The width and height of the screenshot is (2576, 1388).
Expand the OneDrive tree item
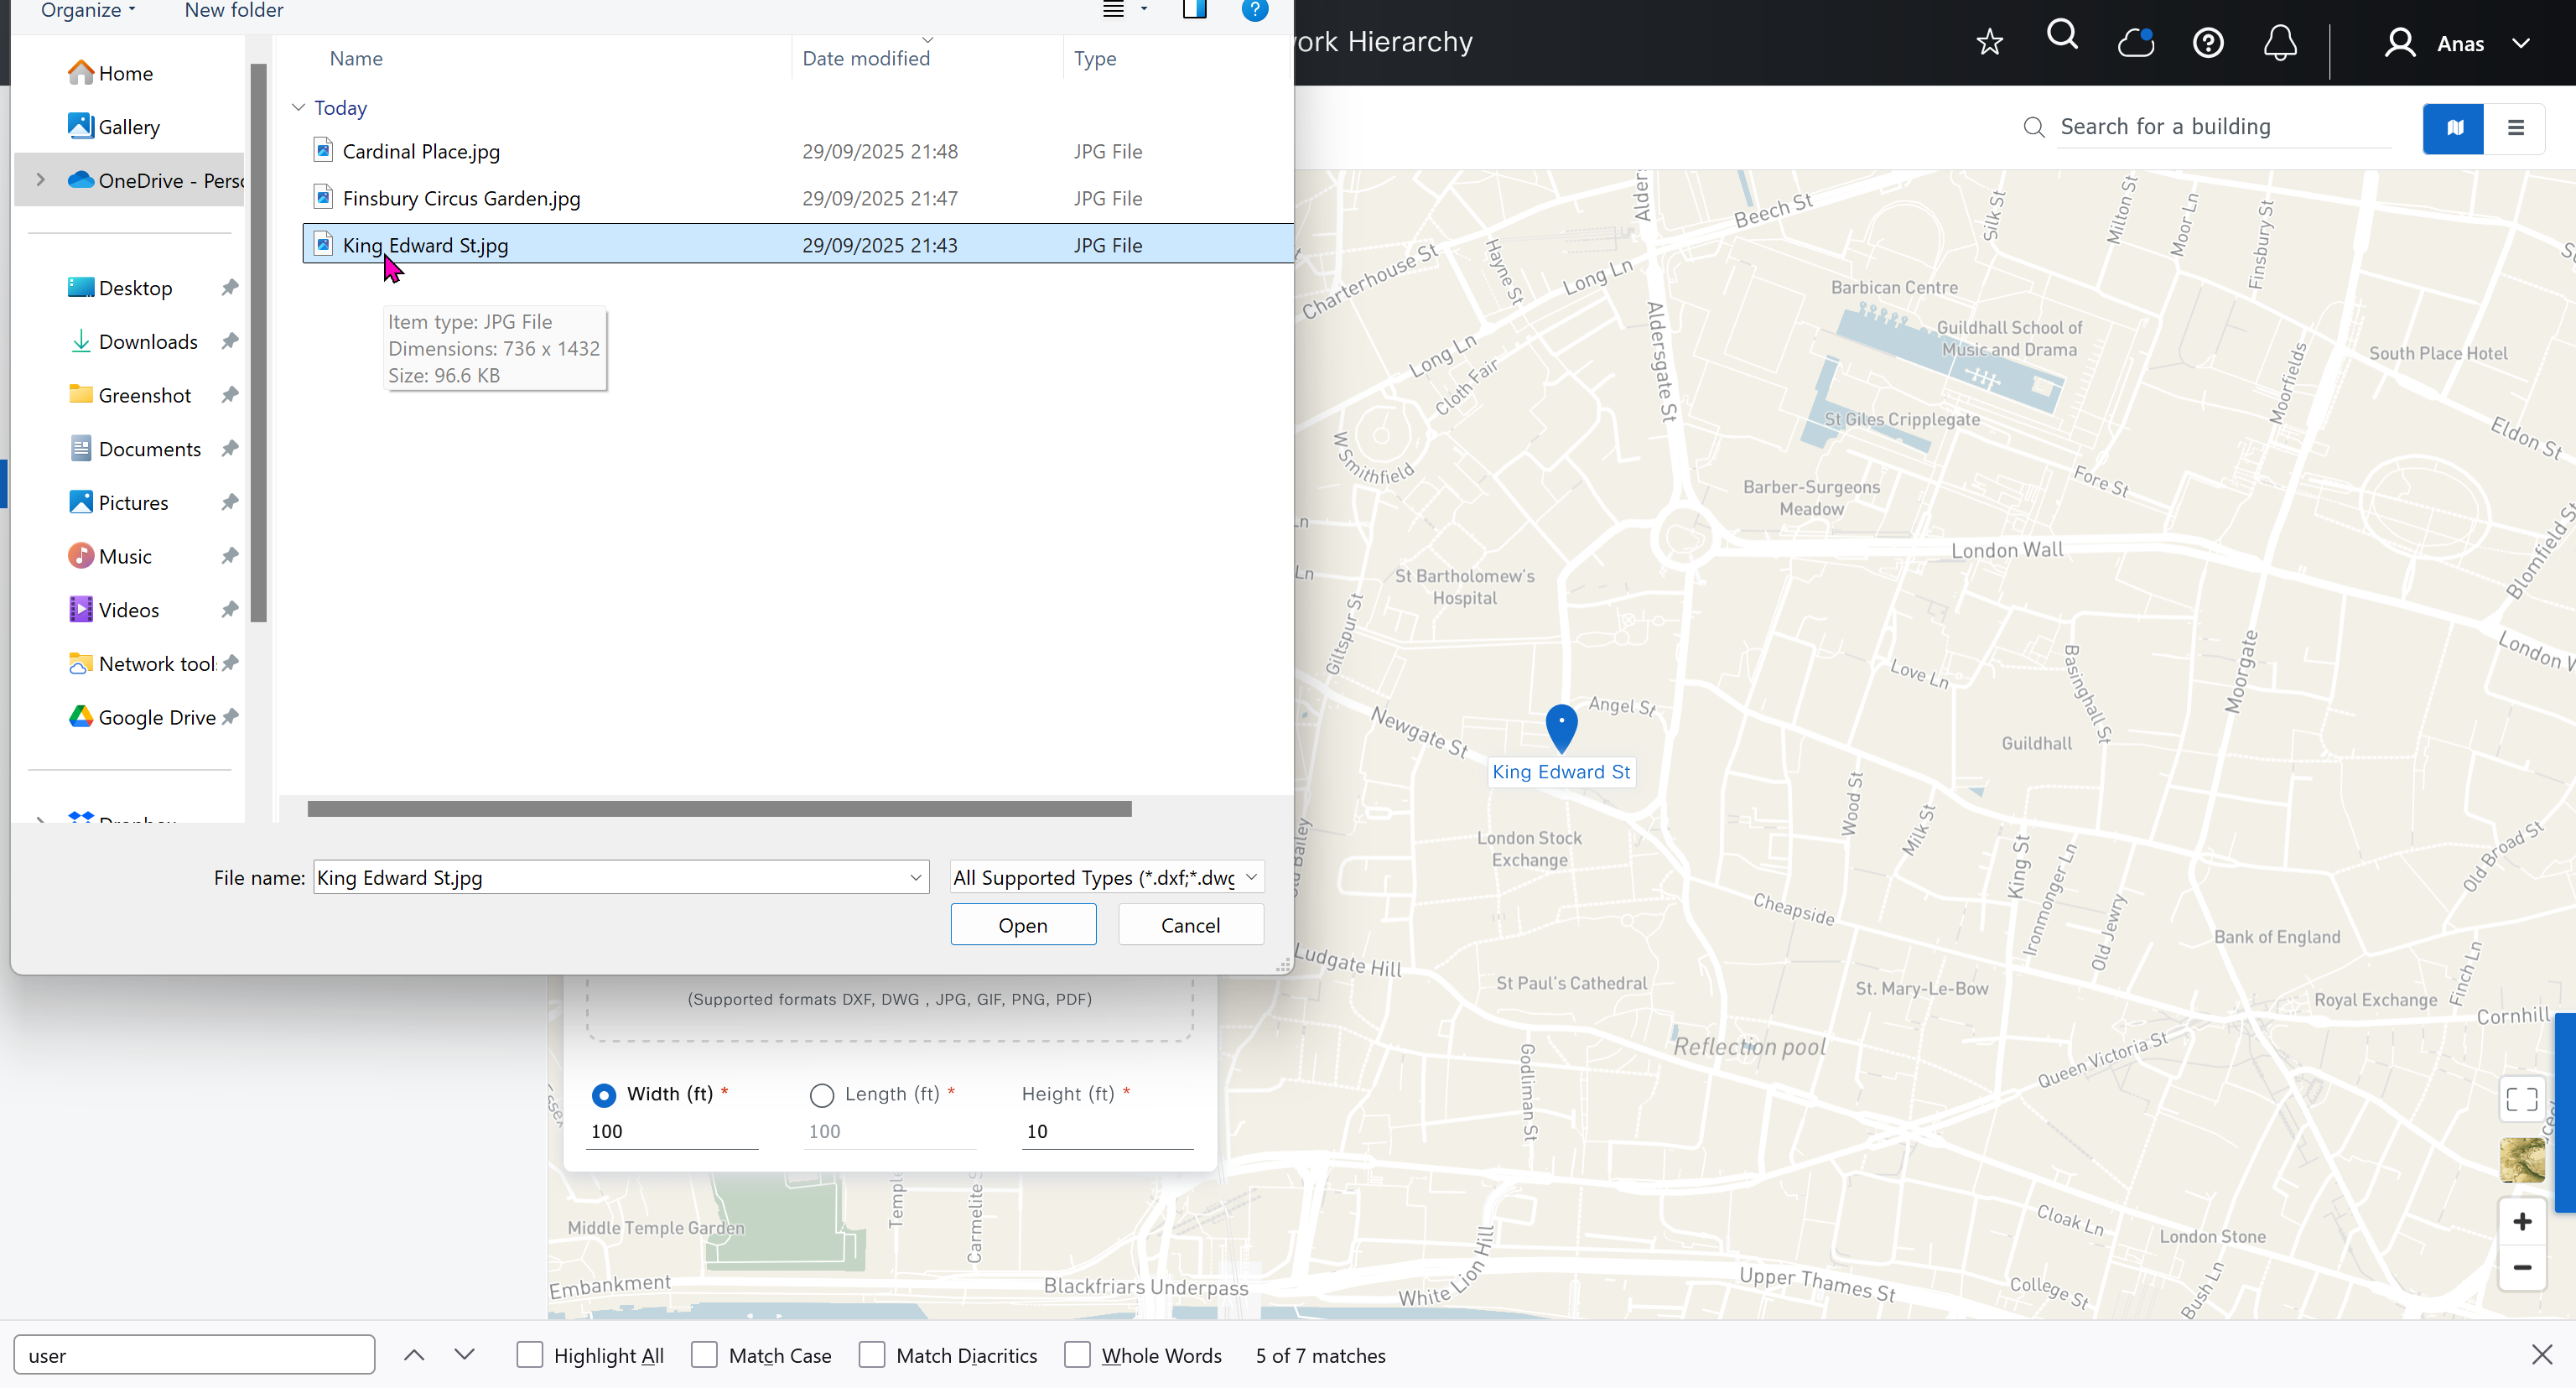click(x=40, y=179)
